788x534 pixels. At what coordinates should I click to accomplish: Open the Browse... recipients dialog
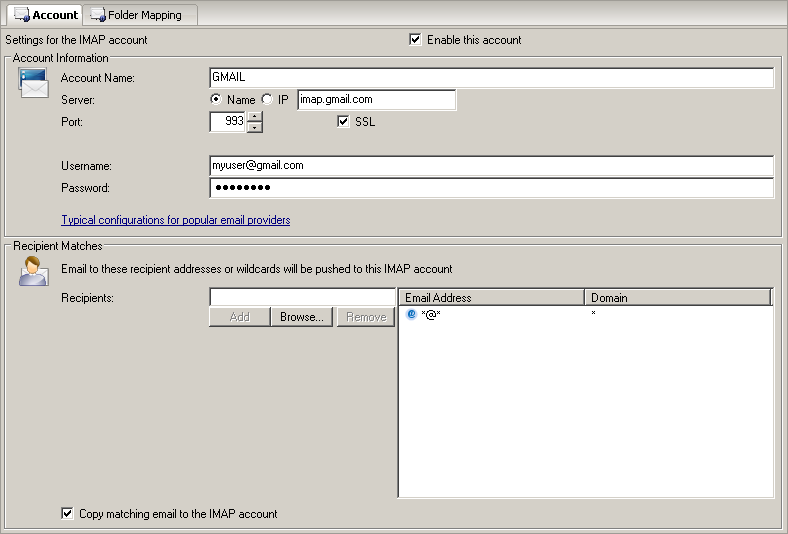point(301,317)
